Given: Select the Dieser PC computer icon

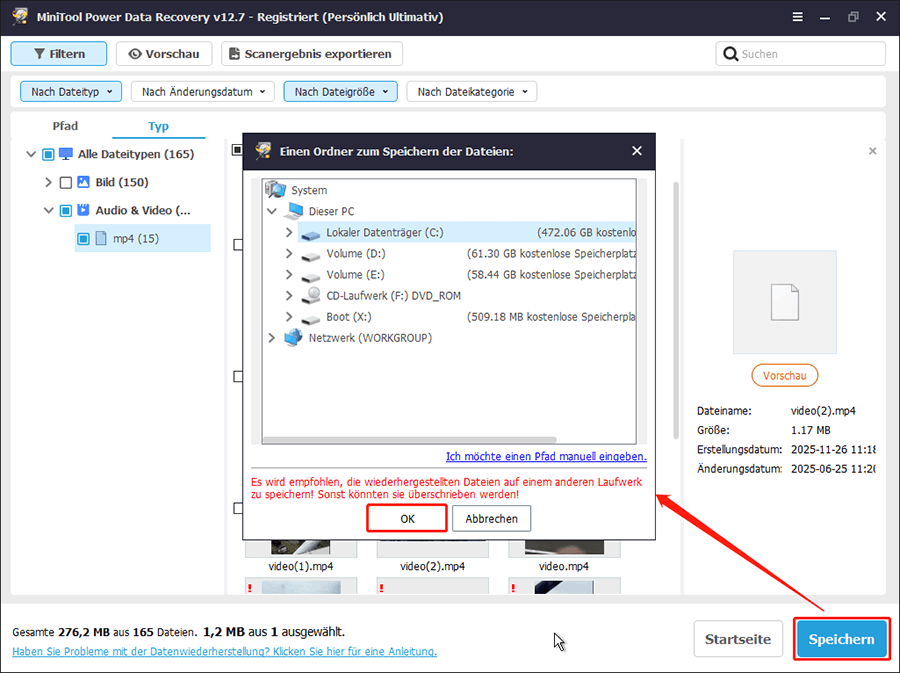Looking at the screenshot, I should (x=295, y=212).
